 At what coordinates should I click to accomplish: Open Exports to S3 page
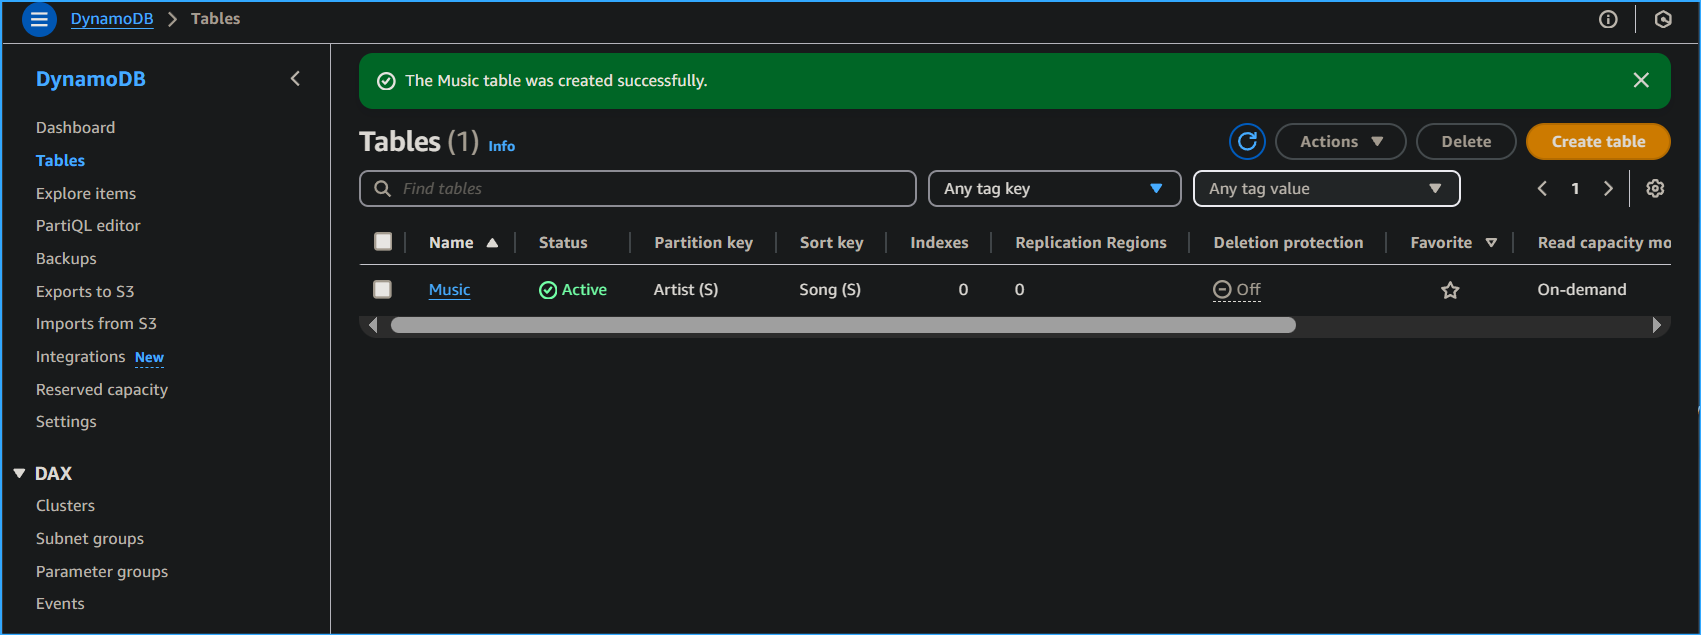[x=85, y=292]
